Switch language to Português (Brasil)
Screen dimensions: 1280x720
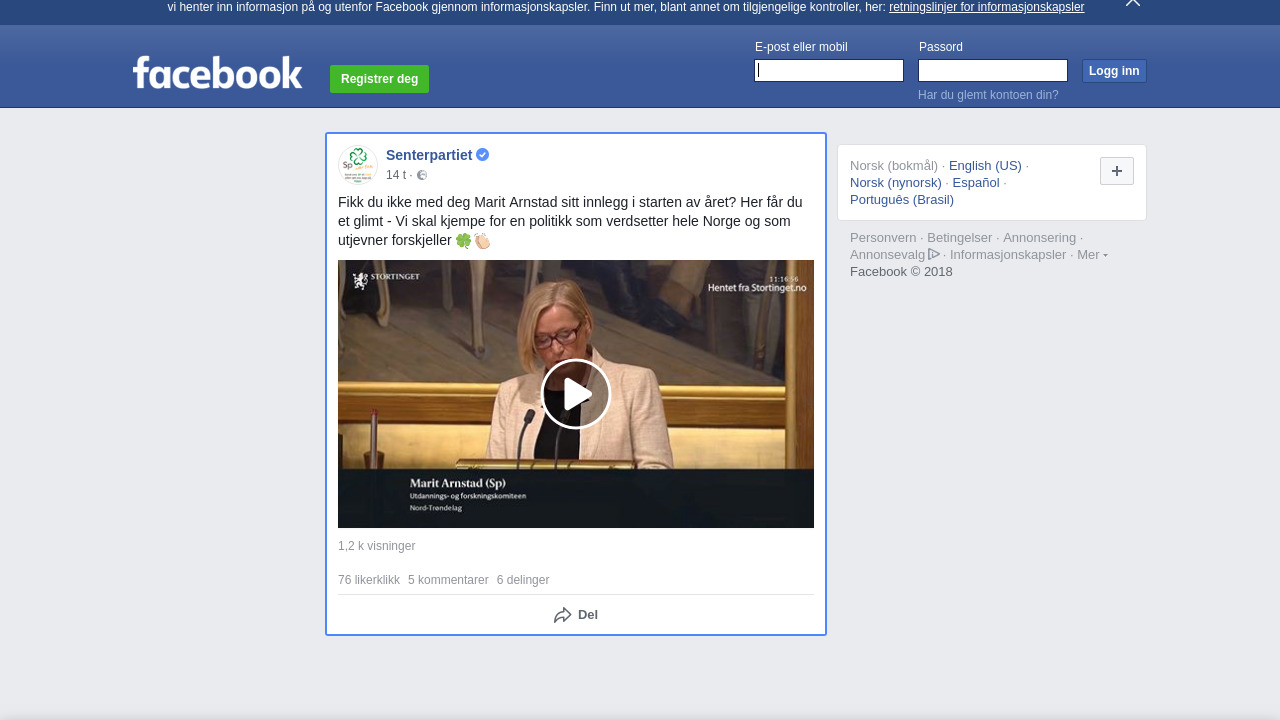click(x=902, y=200)
